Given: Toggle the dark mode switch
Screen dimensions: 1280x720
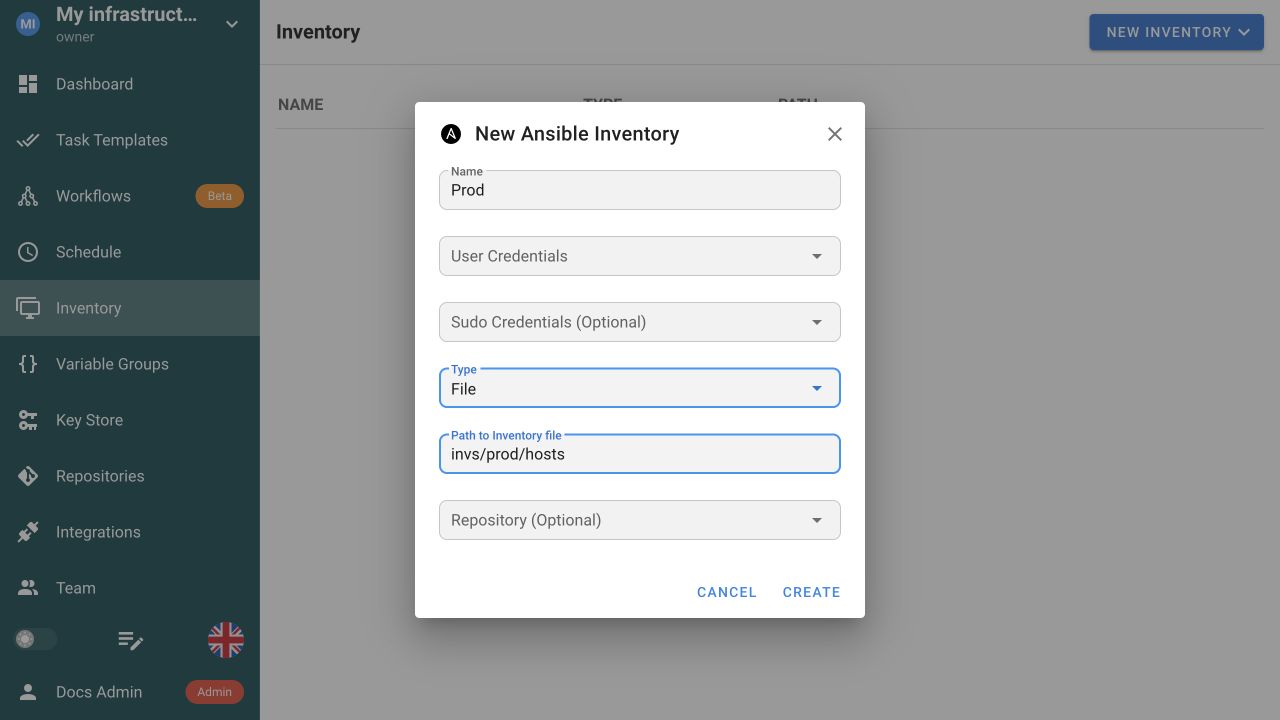Looking at the screenshot, I should pos(35,639).
